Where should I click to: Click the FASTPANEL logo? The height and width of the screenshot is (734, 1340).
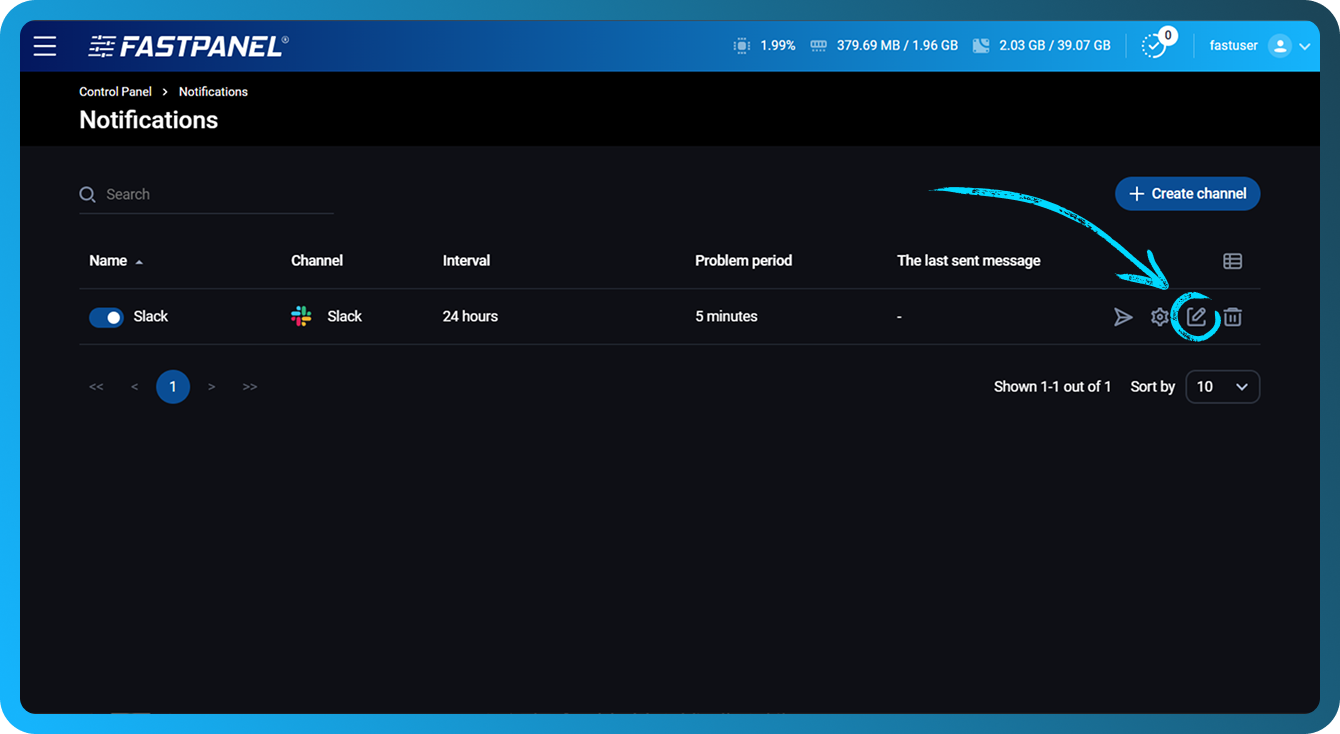[x=188, y=46]
